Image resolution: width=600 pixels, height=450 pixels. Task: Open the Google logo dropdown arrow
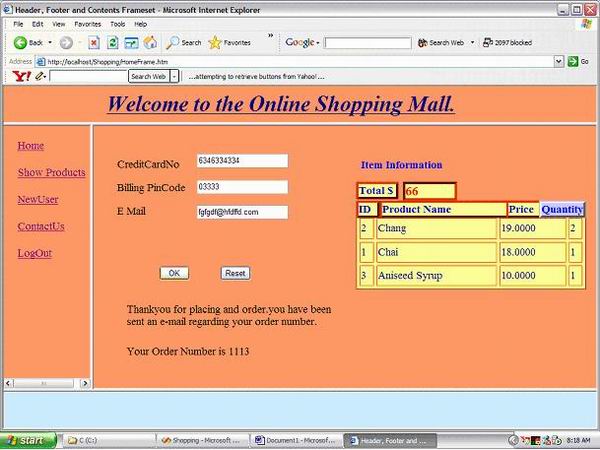(318, 43)
